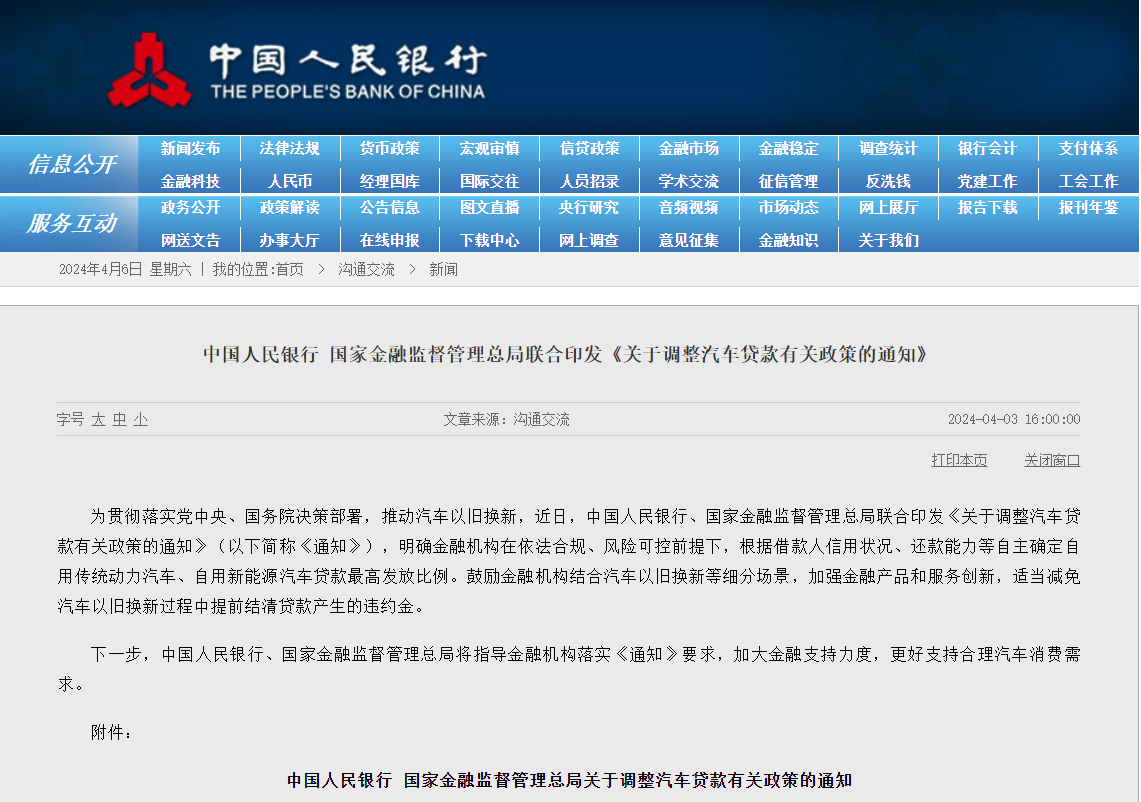Go to 首页 in the breadcrumb
The image size is (1141, 802).
[290, 269]
